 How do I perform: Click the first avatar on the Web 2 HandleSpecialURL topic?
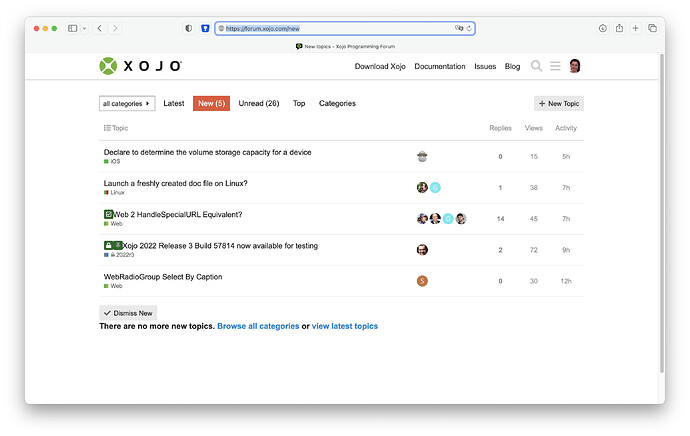point(422,219)
